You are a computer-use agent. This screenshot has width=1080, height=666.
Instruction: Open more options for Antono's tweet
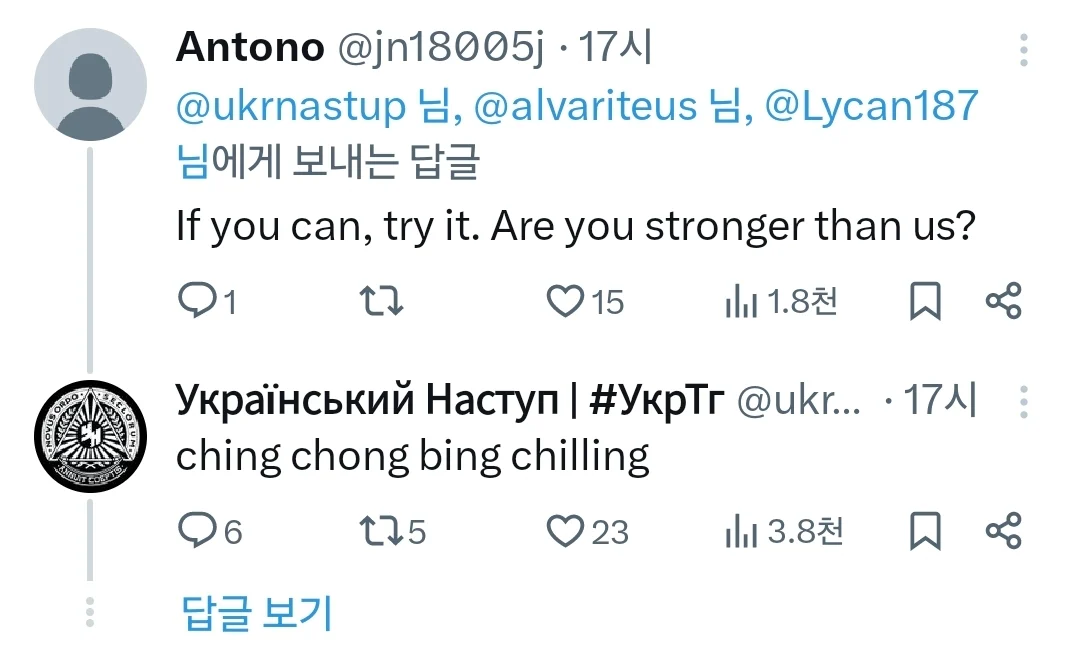pyautogui.click(x=1024, y=50)
